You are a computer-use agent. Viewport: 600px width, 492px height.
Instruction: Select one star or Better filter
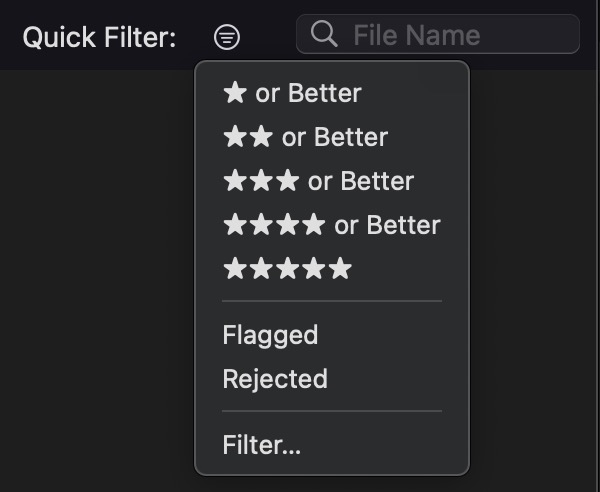click(x=292, y=93)
